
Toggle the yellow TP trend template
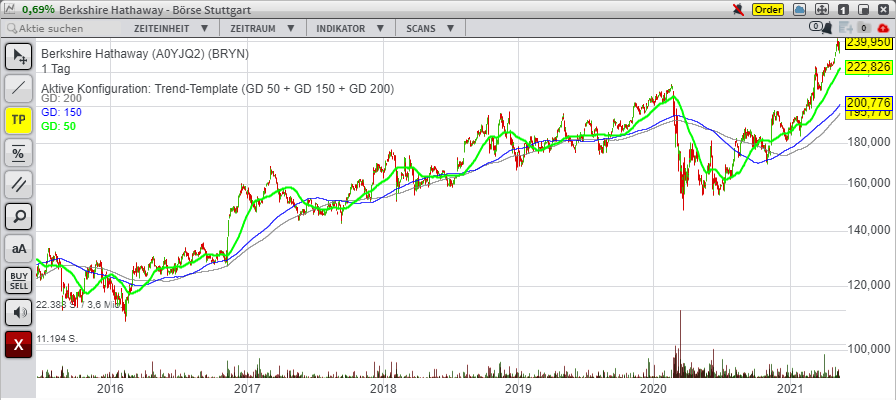click(18, 120)
